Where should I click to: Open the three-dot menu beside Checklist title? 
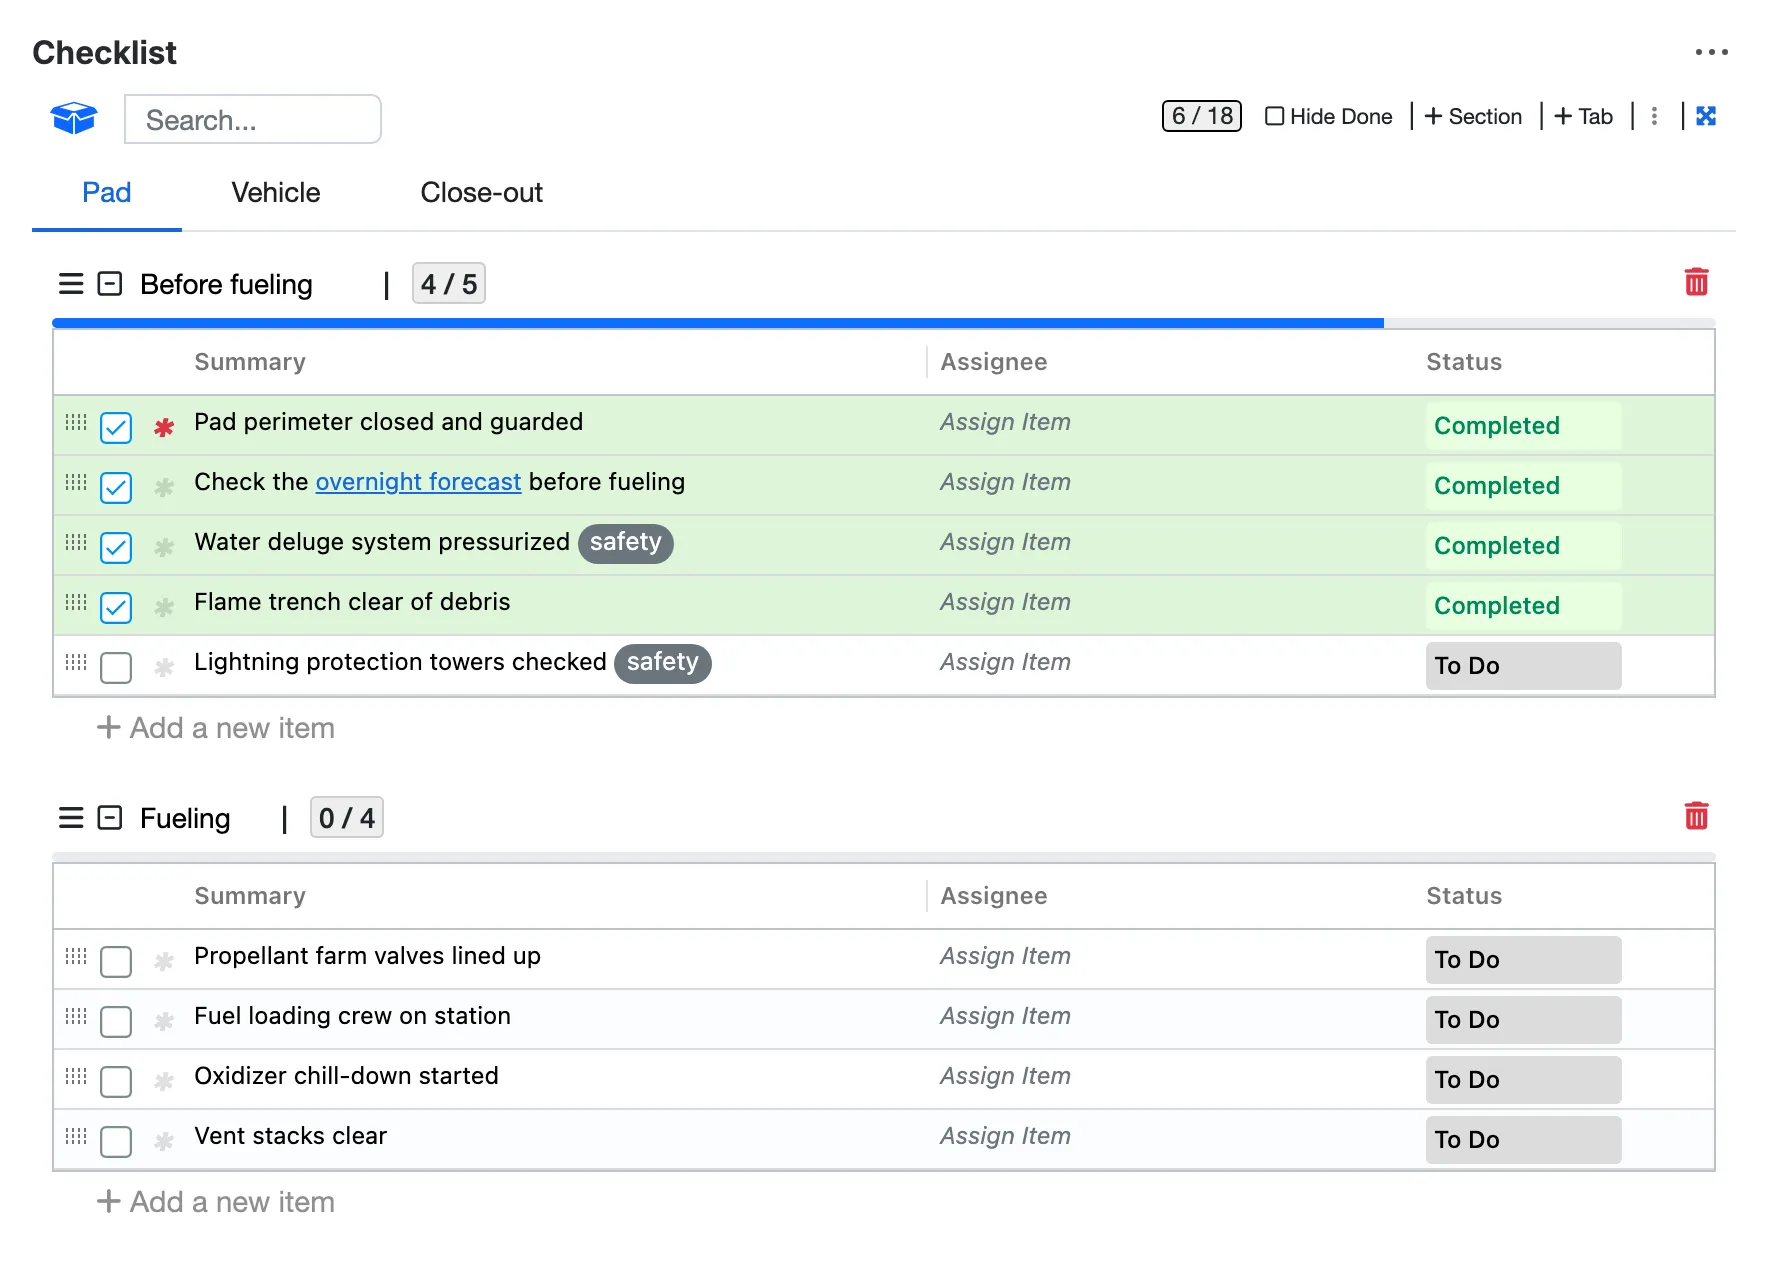pyautogui.click(x=1711, y=52)
